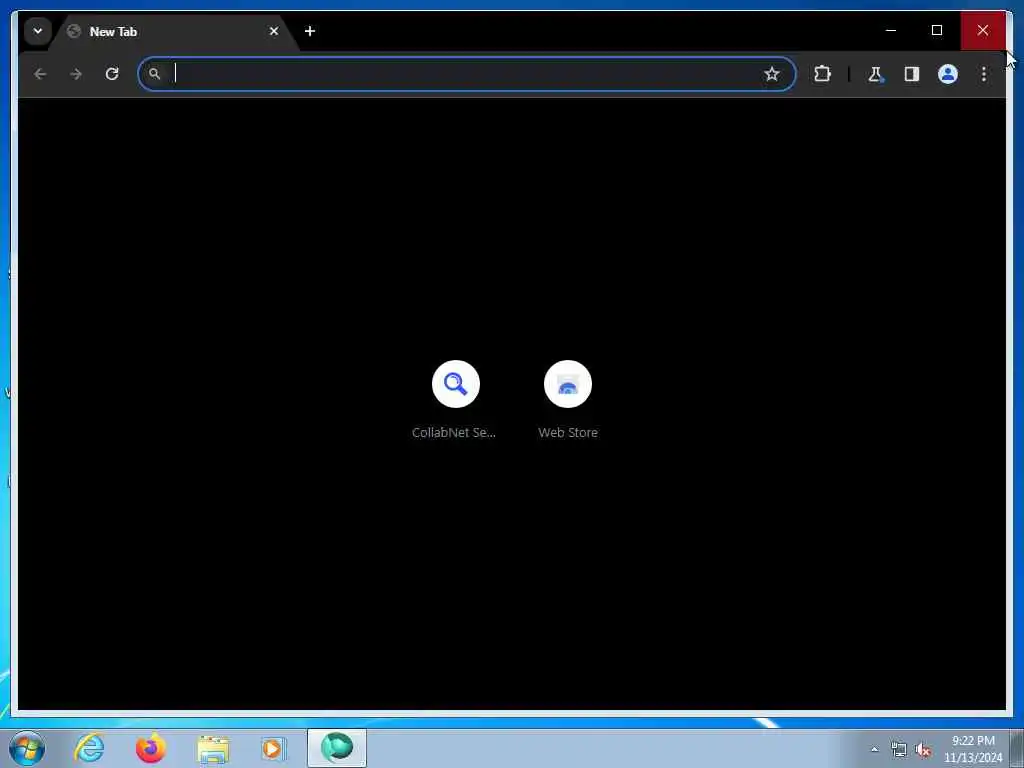This screenshot has width=1024, height=768.
Task: Launch Firefox from taskbar
Action: (150, 748)
